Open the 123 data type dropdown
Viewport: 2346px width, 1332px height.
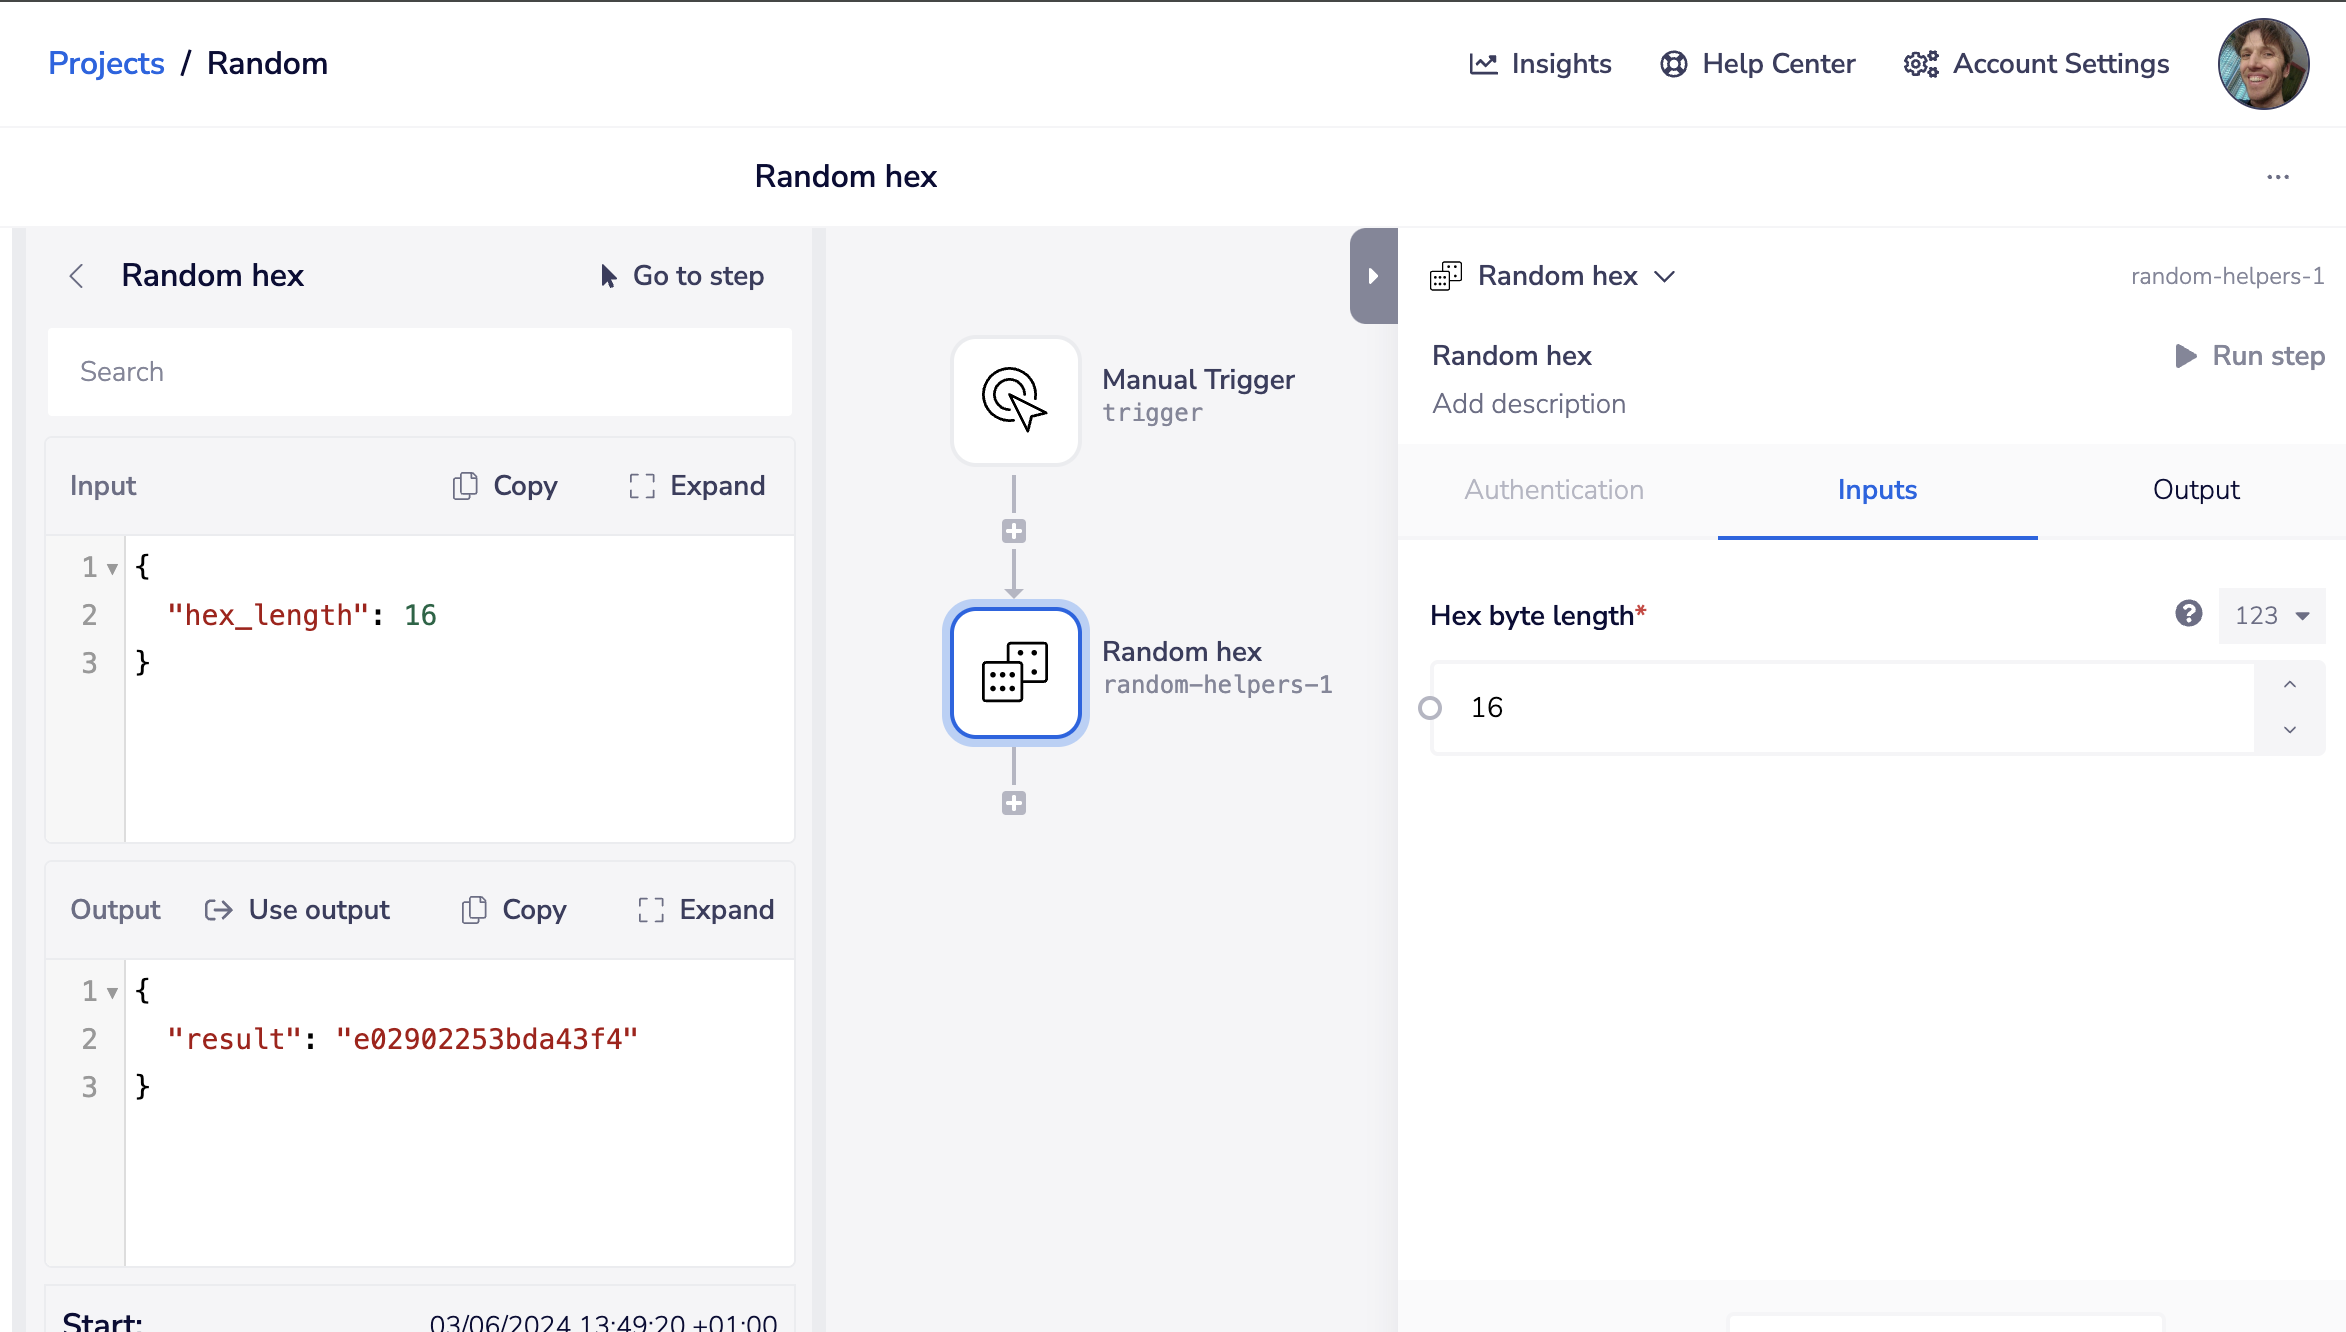(x=2272, y=616)
